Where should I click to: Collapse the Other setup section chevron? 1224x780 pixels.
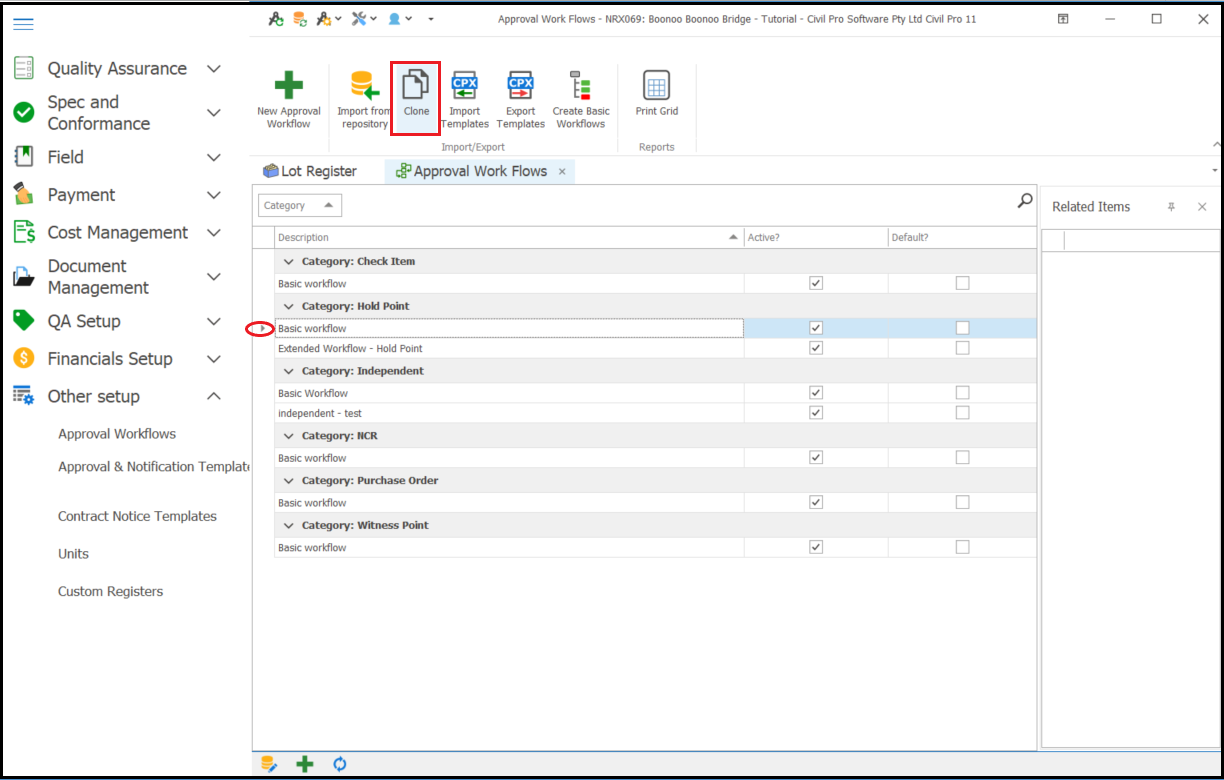[213, 396]
